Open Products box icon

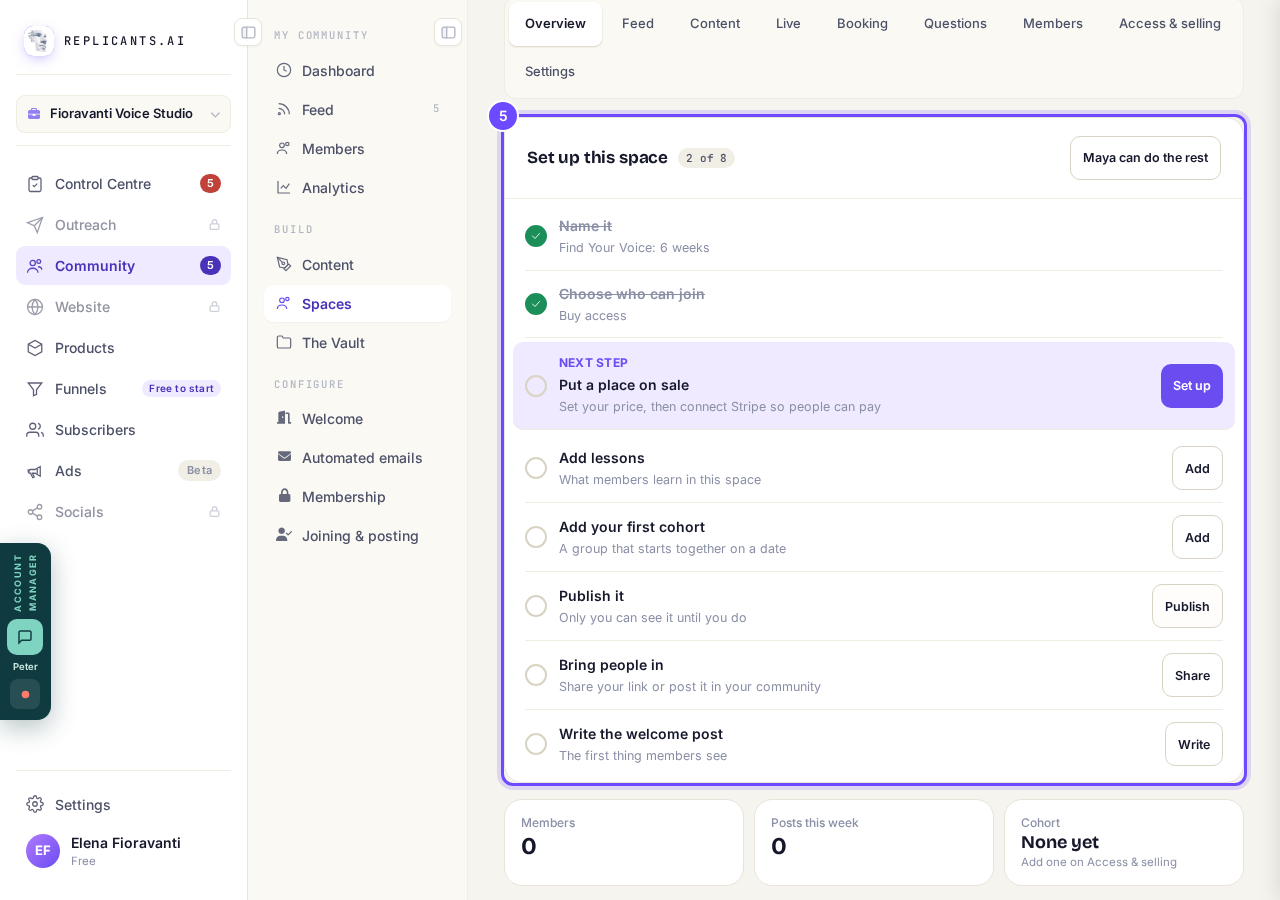click(35, 348)
